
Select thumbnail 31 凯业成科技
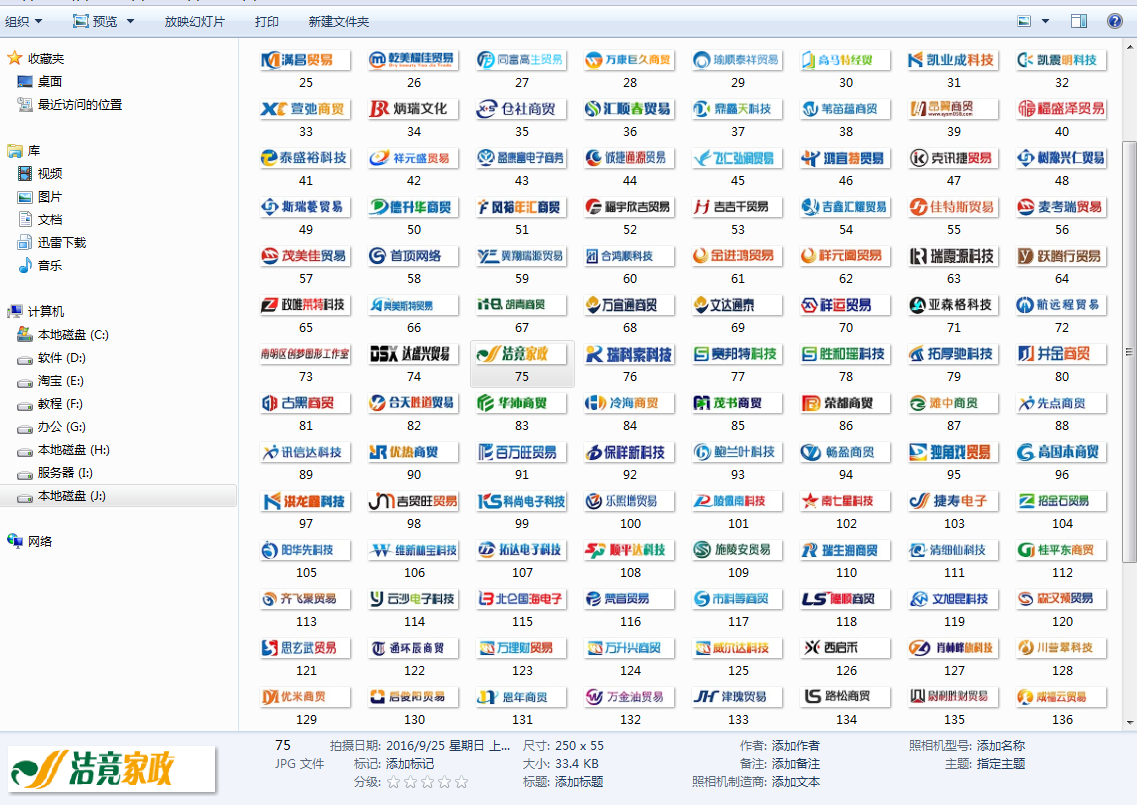point(954,60)
